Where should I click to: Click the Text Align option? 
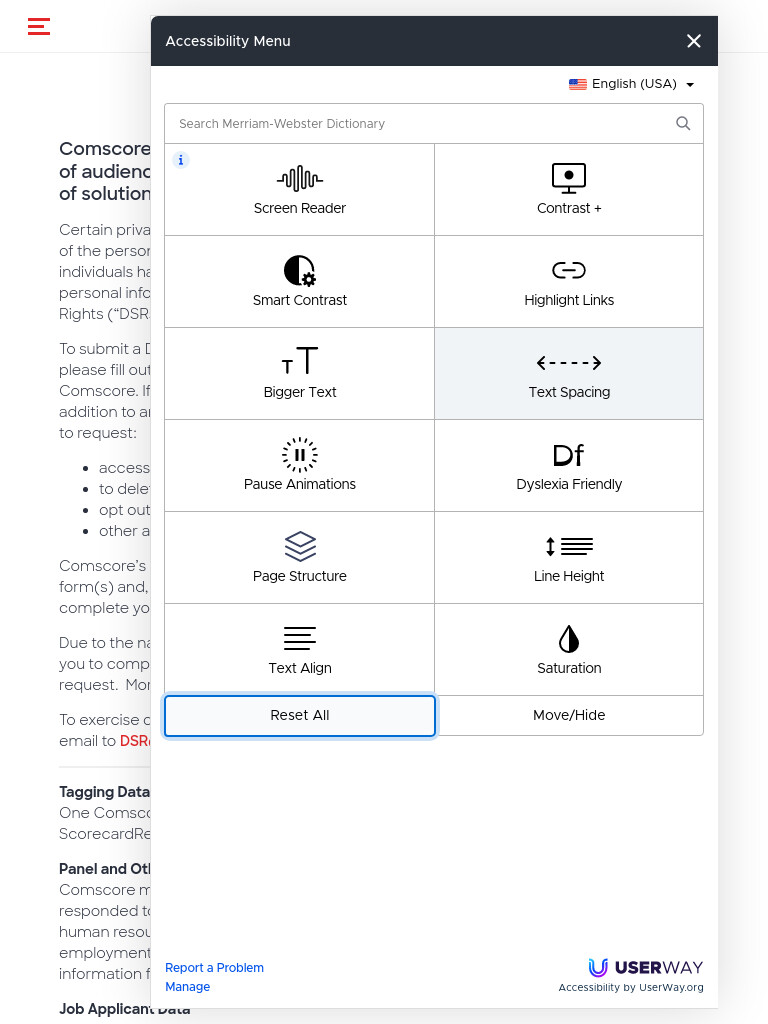[300, 650]
